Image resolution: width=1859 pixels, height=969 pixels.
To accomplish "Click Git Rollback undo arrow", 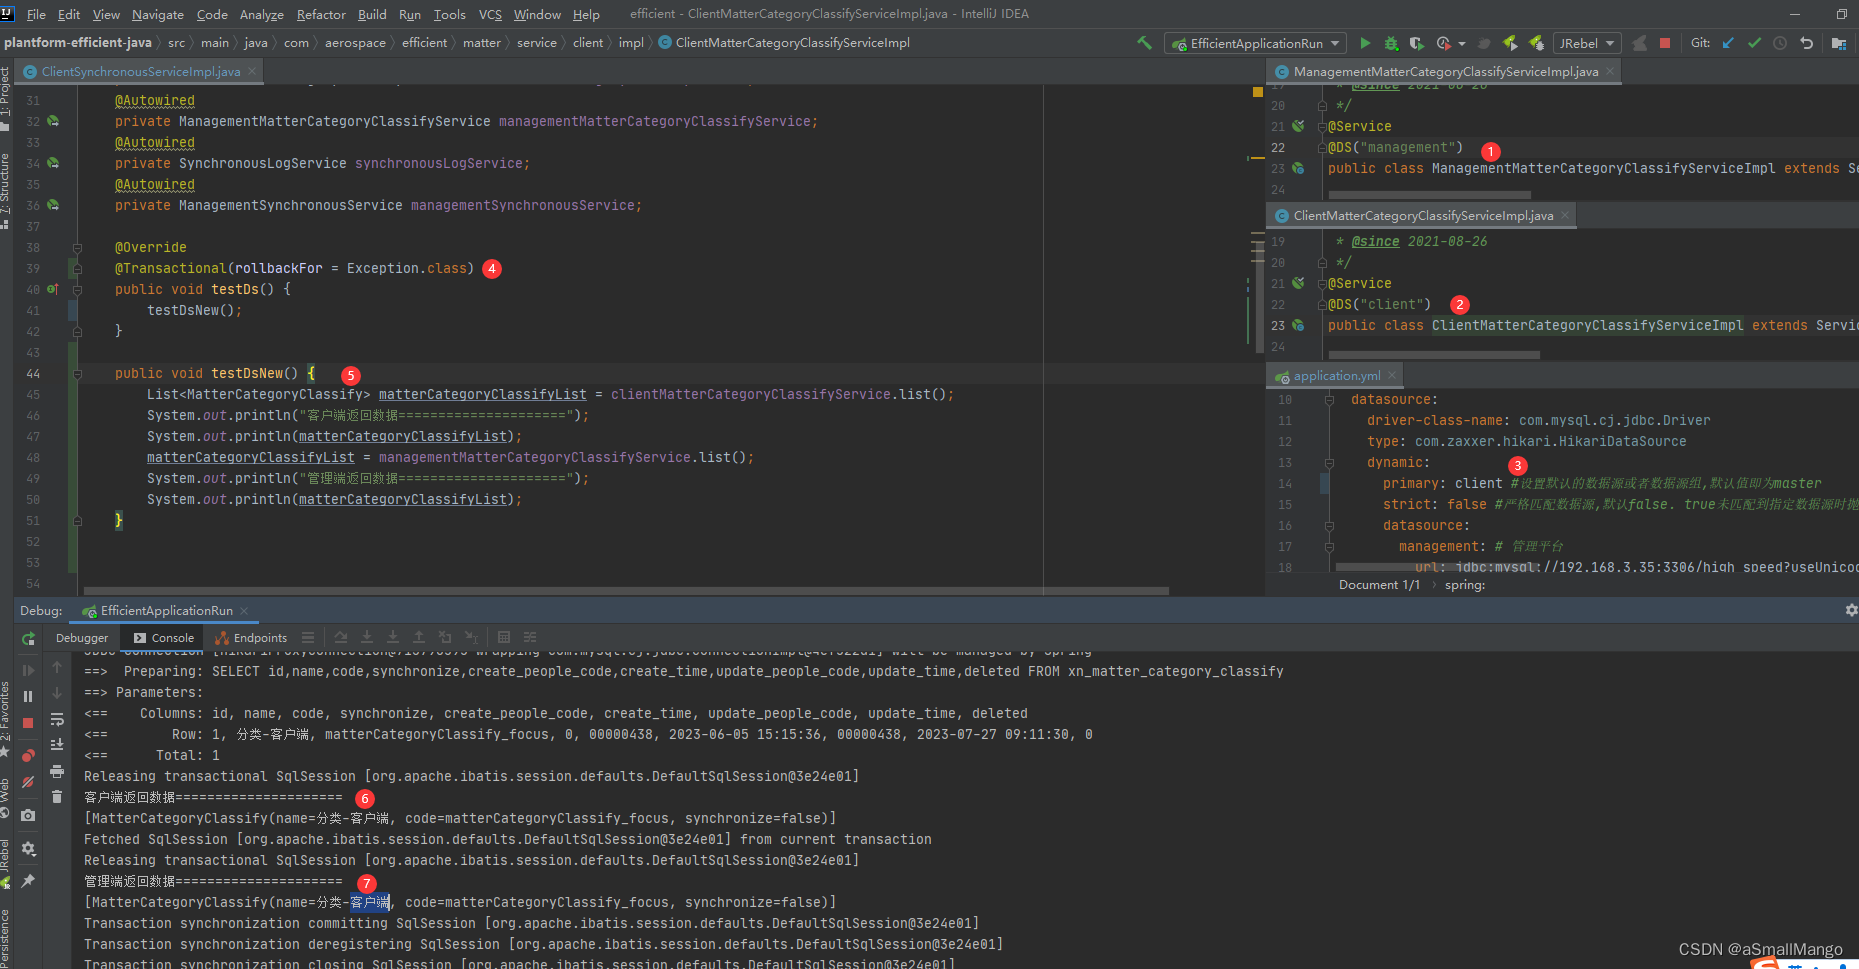I will tap(1806, 43).
